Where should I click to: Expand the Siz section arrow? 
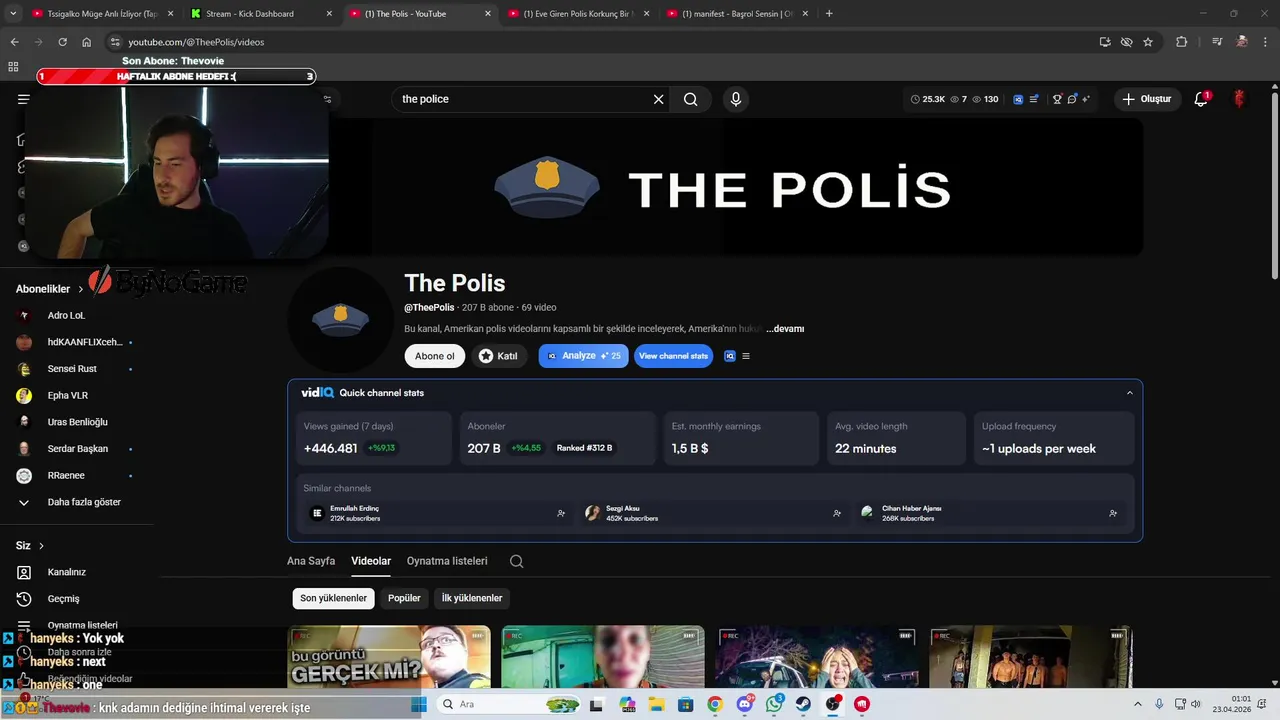coord(41,546)
